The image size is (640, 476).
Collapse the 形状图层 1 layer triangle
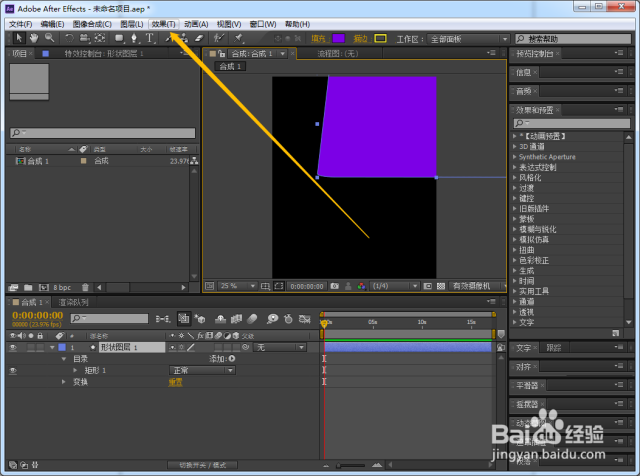pyautogui.click(x=52, y=347)
